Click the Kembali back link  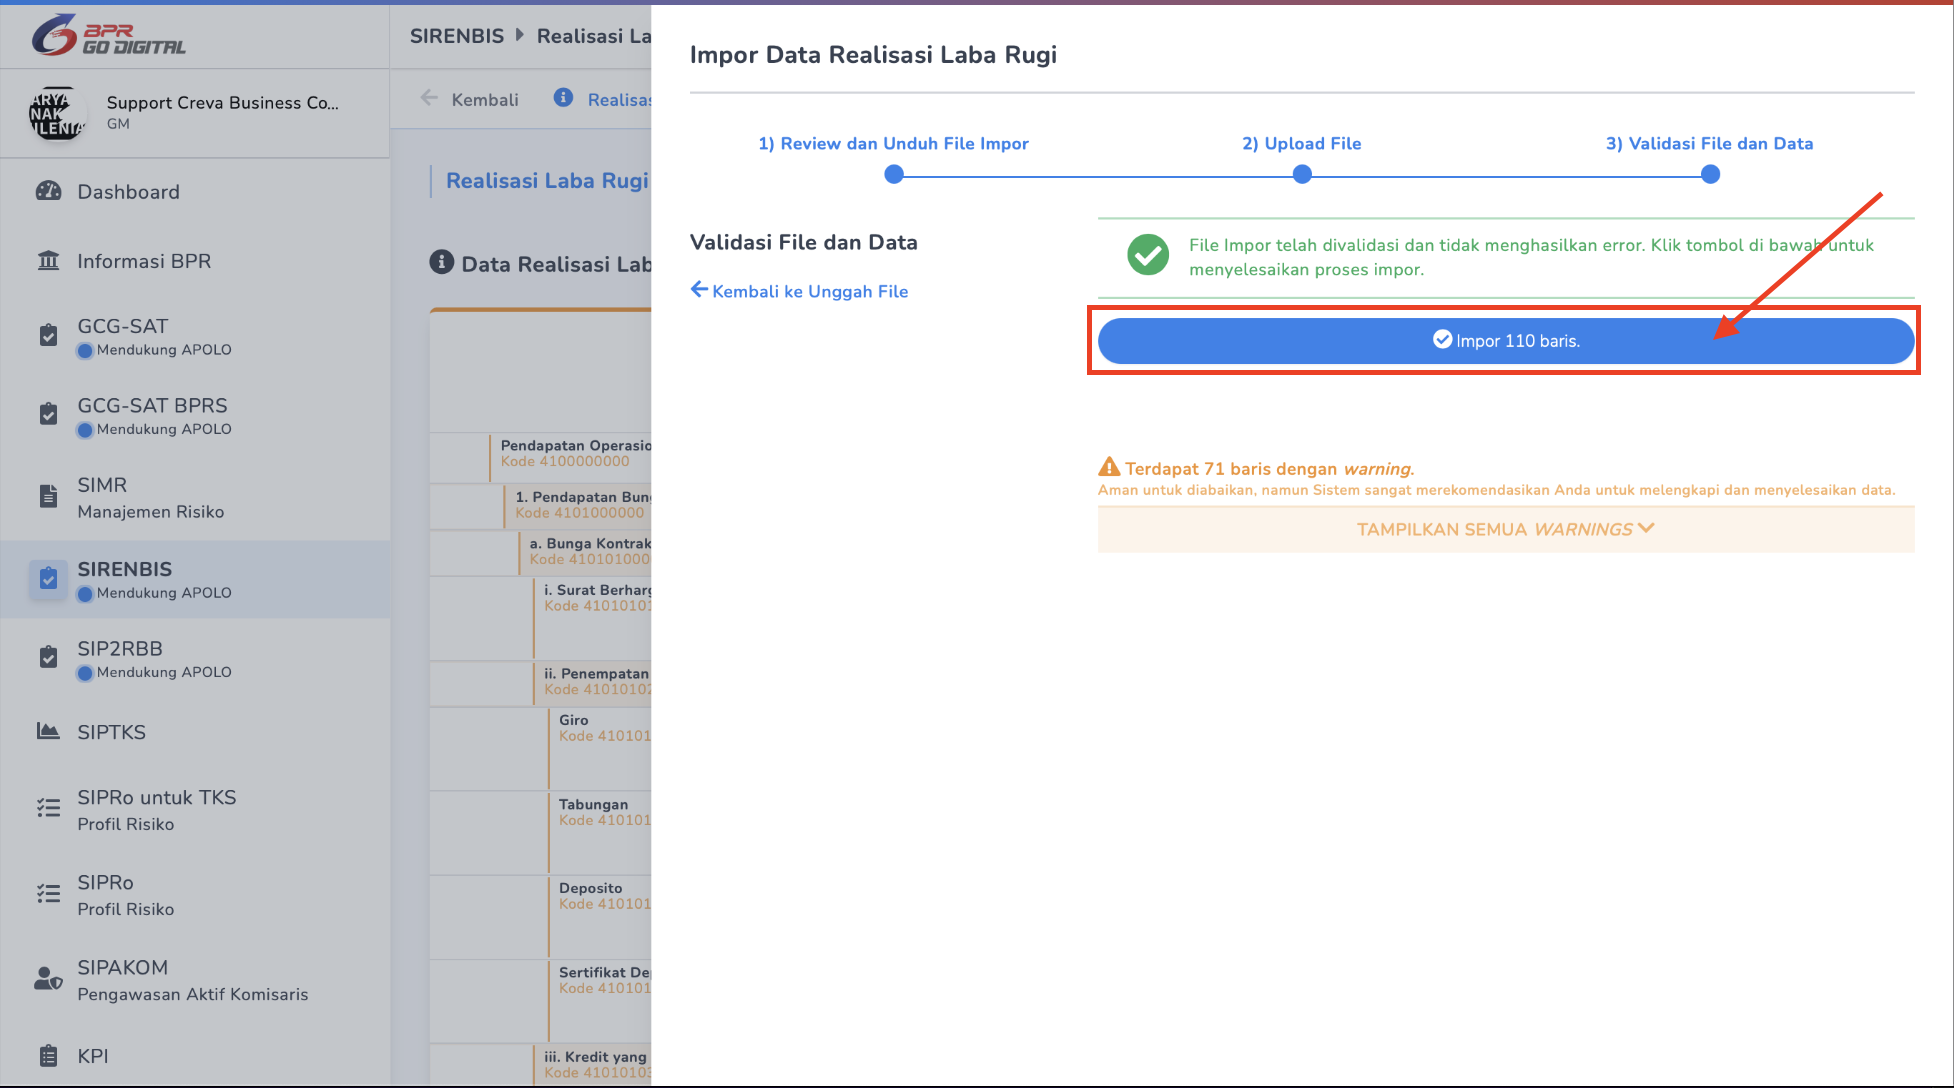470,99
